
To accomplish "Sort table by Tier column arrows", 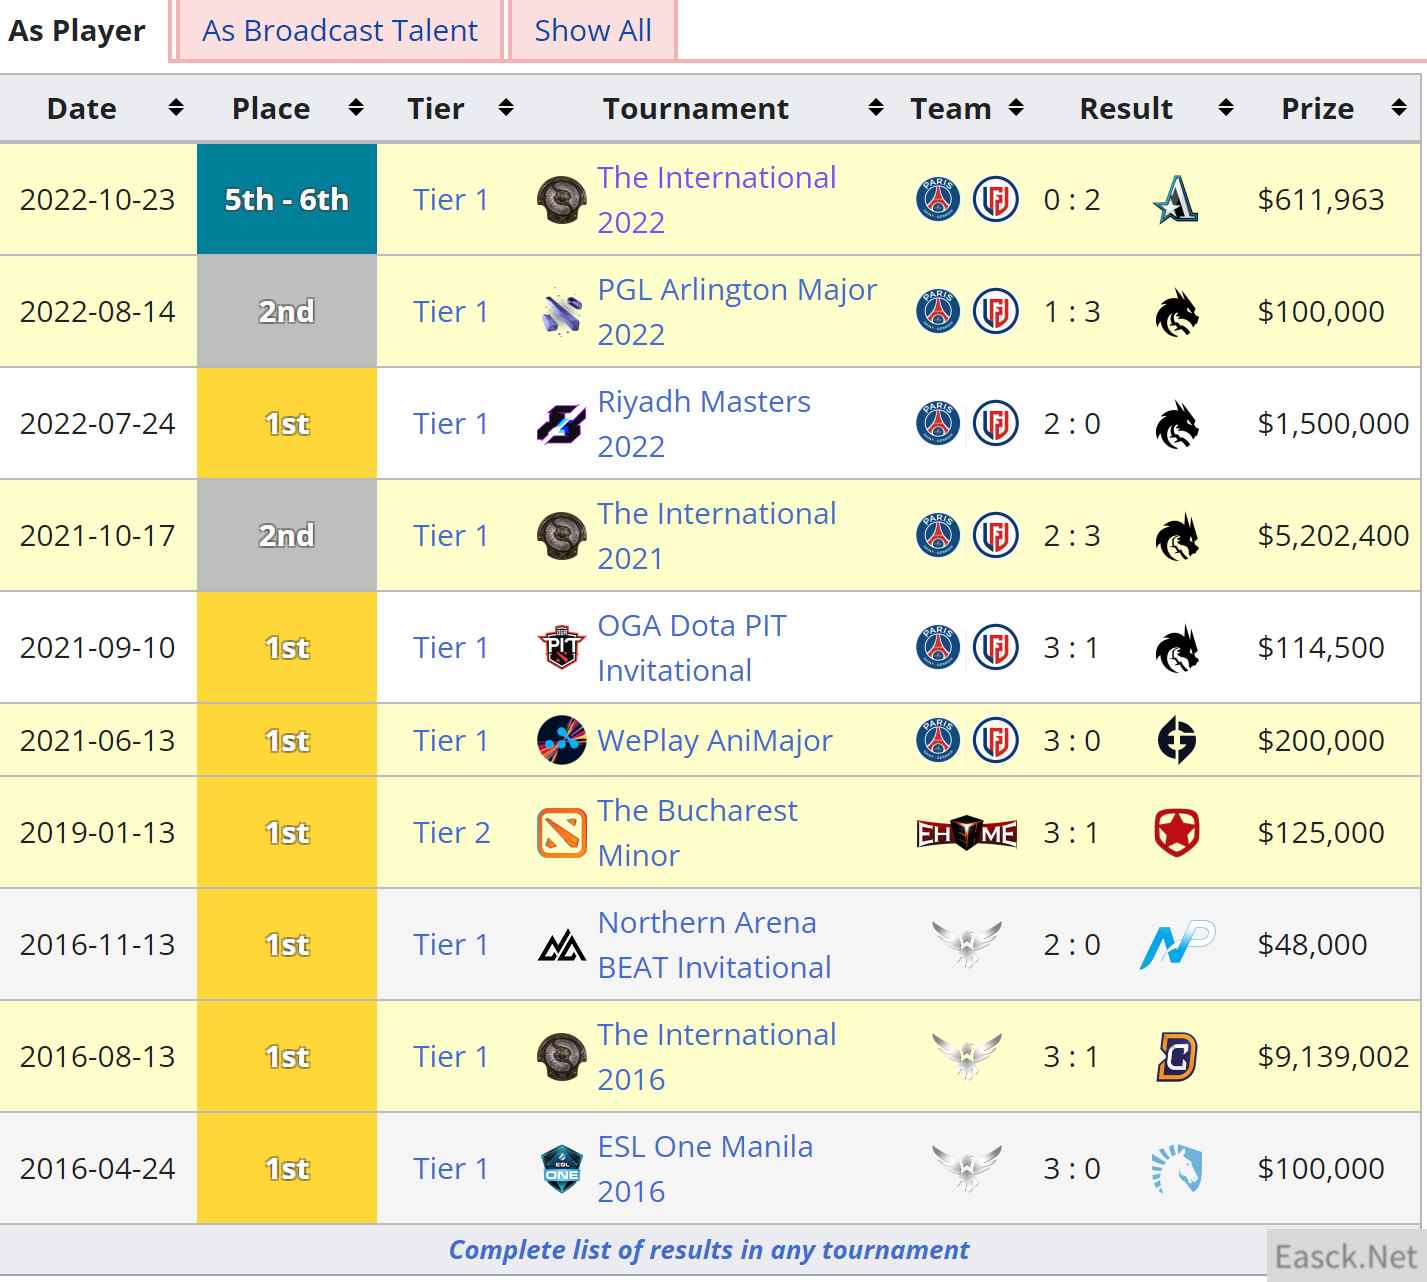I will pyautogui.click(x=506, y=108).
